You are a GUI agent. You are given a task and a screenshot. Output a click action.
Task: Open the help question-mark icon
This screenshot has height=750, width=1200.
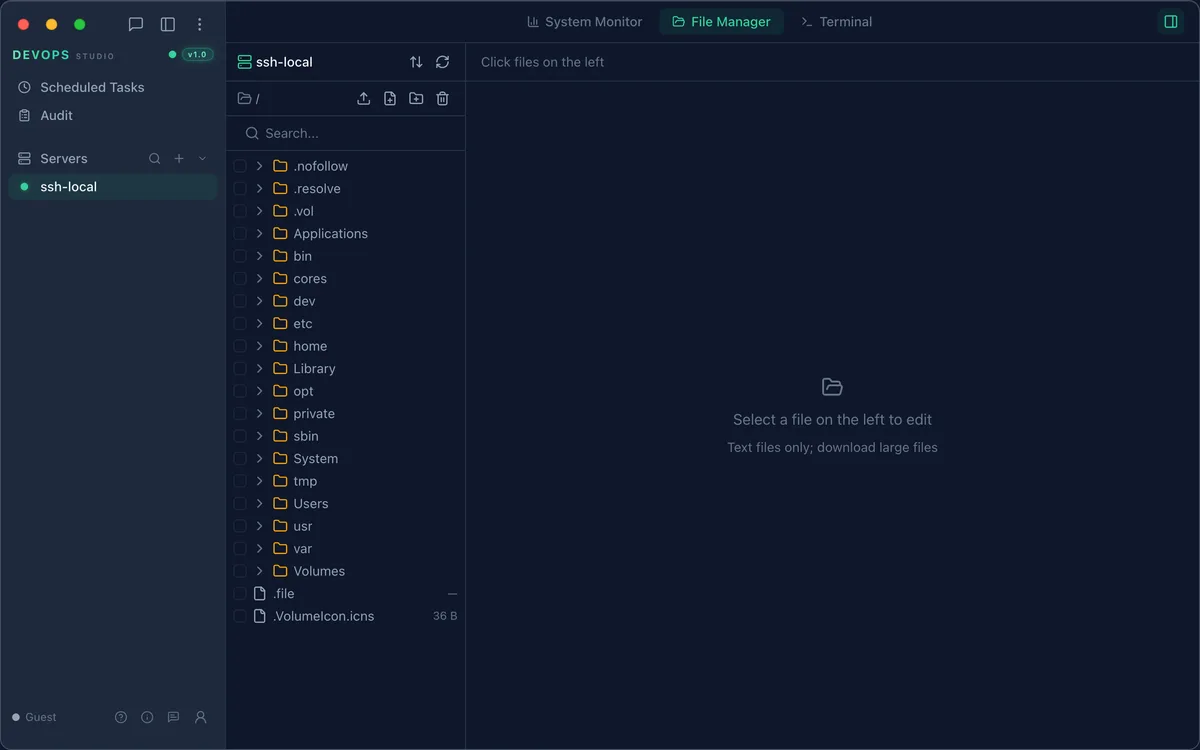(121, 717)
